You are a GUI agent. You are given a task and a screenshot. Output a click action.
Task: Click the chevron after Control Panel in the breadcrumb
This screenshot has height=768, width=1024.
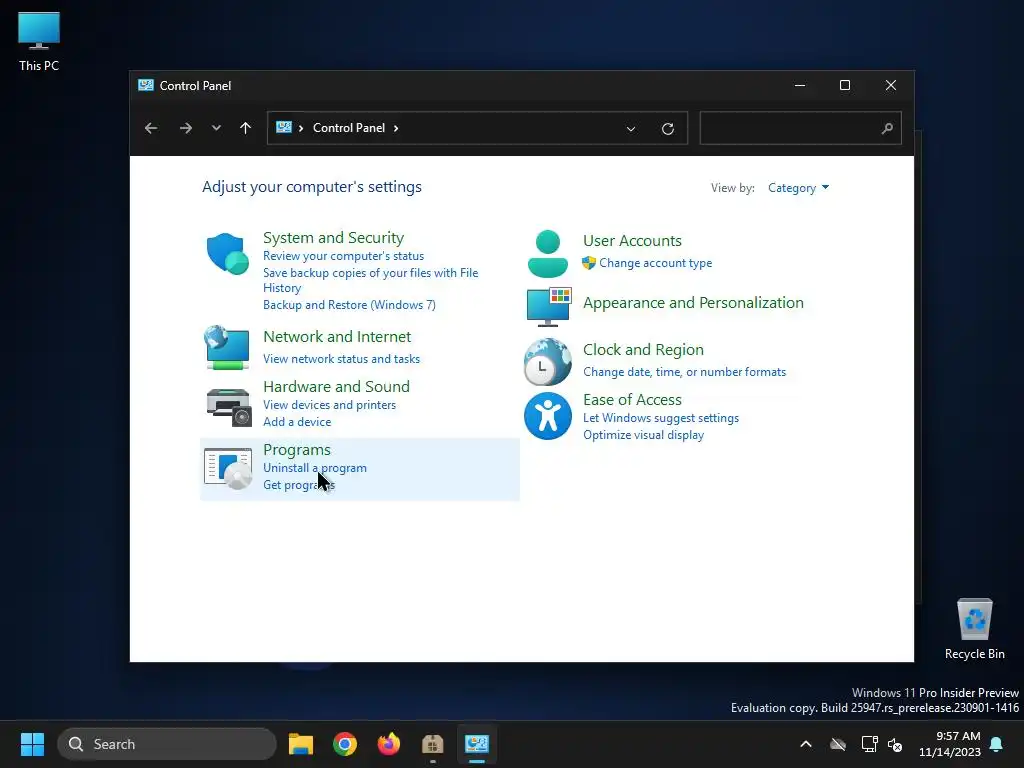(x=396, y=128)
